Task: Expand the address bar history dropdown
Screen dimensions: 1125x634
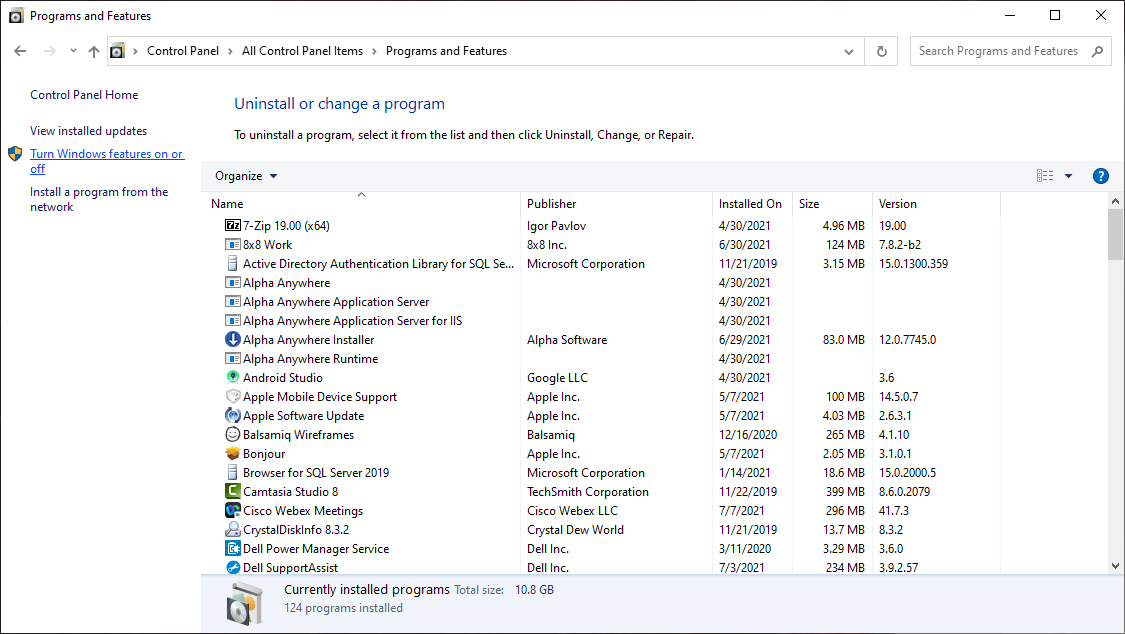Action: tap(849, 52)
